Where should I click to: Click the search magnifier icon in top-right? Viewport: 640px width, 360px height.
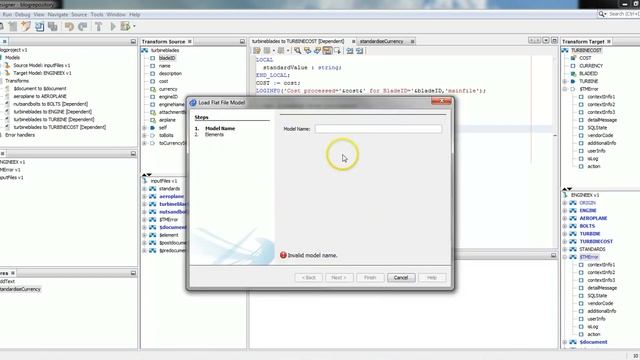602,14
